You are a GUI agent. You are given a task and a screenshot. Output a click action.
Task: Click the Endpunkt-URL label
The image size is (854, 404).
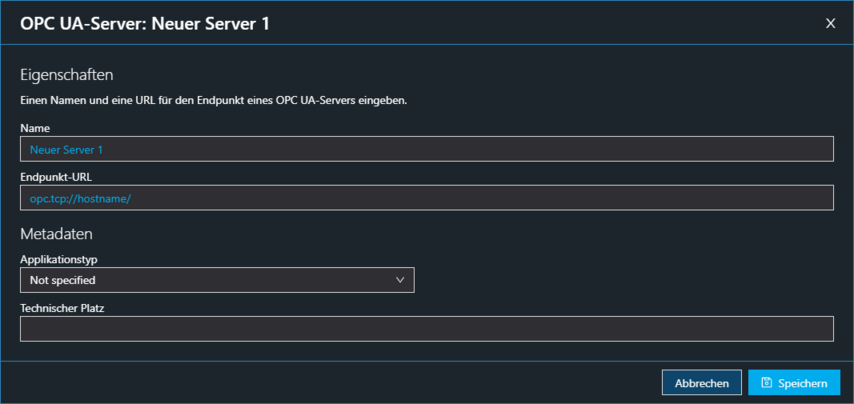point(56,177)
